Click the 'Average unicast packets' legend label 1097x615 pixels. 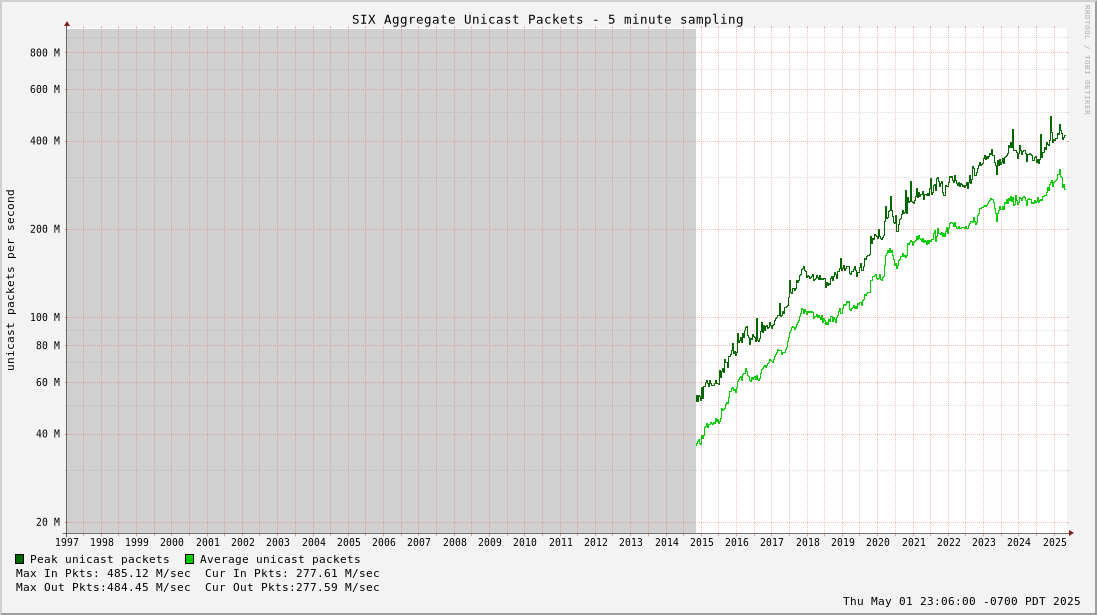280,559
